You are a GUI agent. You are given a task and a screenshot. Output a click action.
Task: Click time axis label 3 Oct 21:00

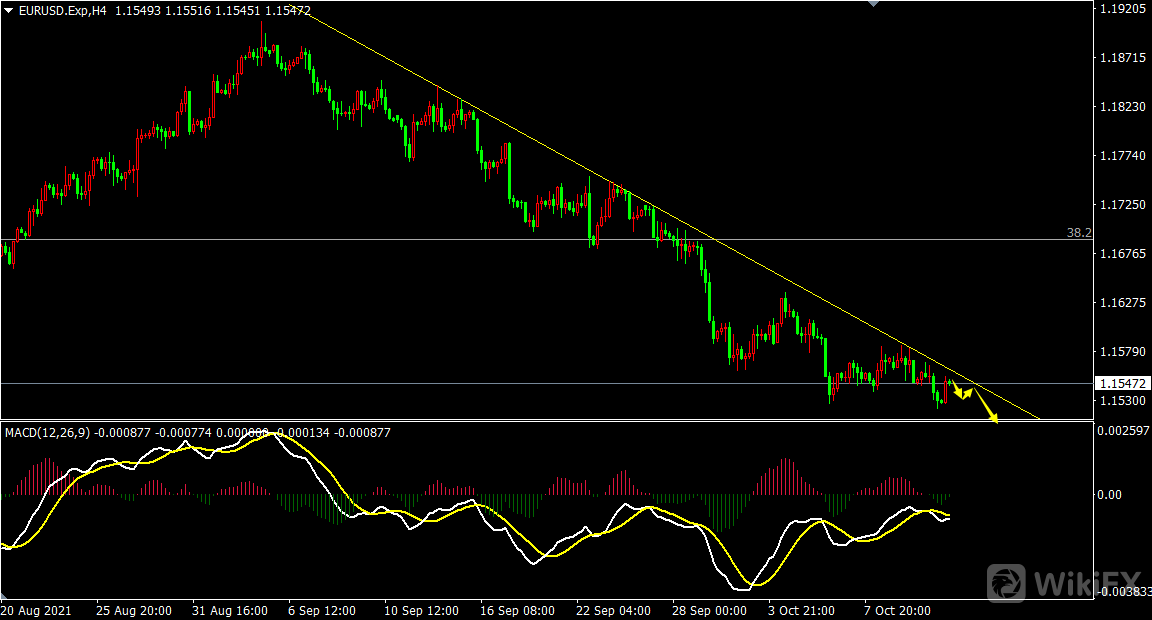tap(801, 610)
